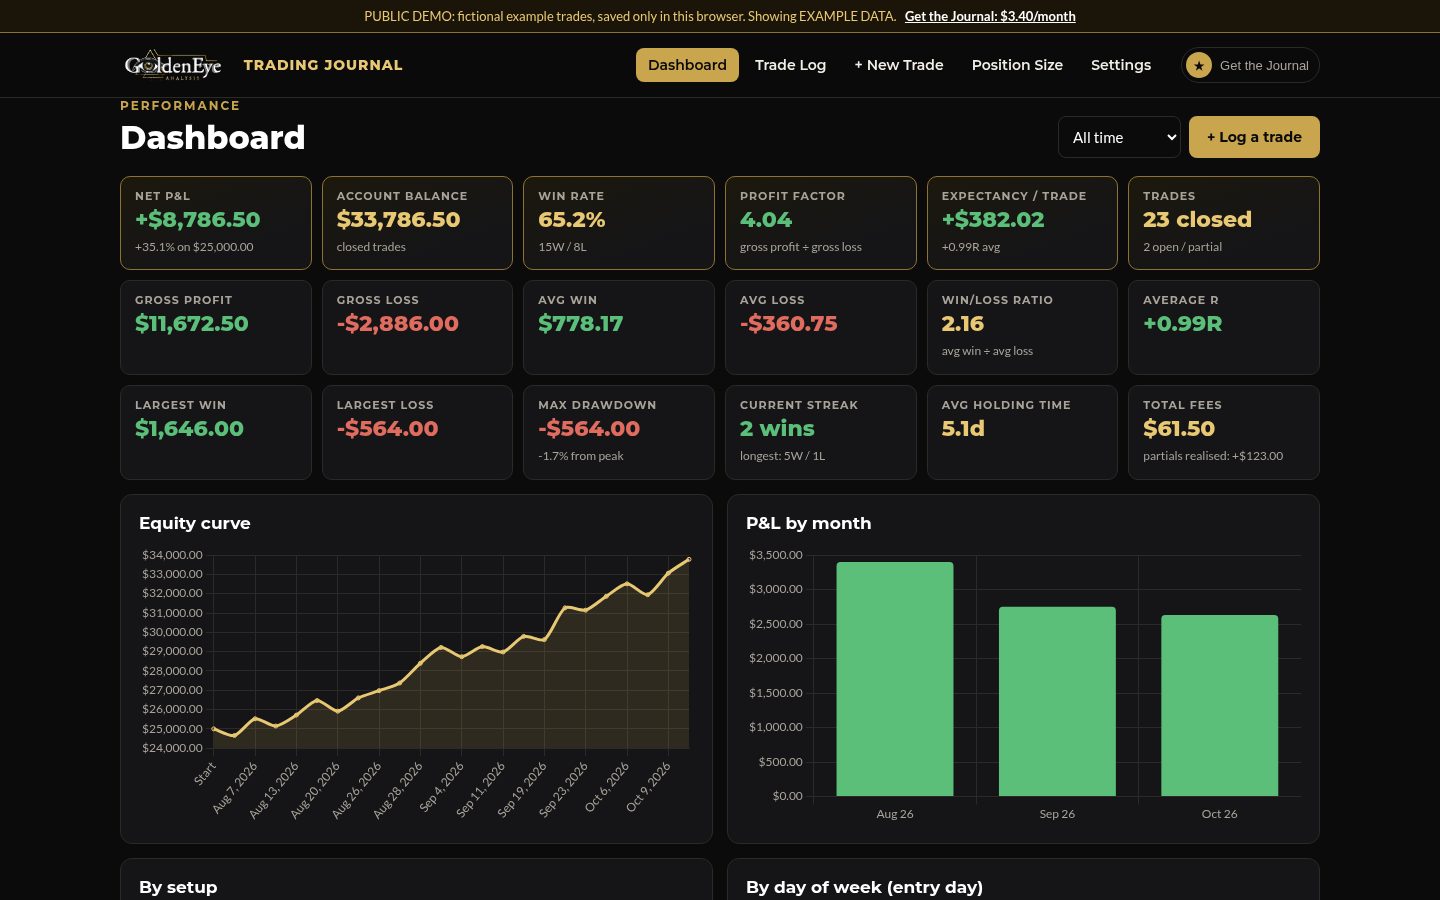
Task: Expand the All time period dropdown
Action: coord(1119,137)
